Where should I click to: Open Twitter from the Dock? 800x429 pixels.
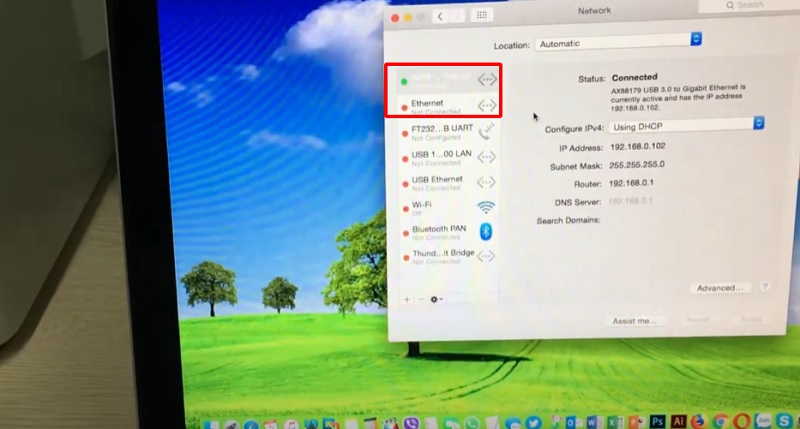[x=533, y=423]
